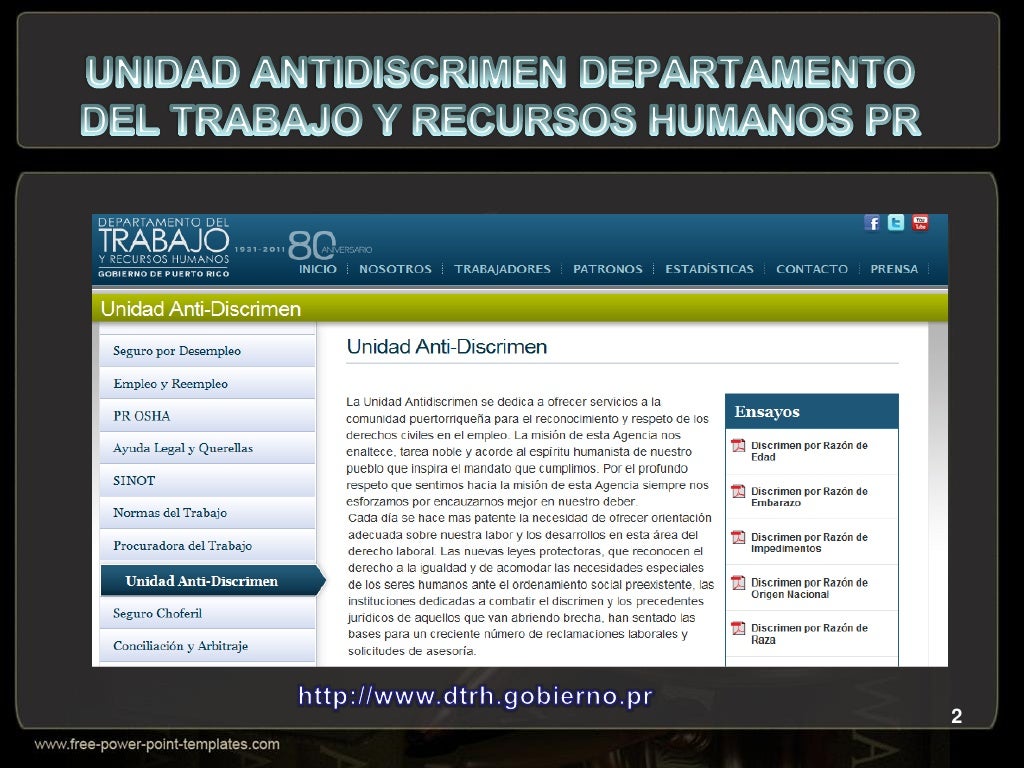The height and width of the screenshot is (768, 1024).
Task: Open the YouTube icon in site header
Action: click(920, 223)
